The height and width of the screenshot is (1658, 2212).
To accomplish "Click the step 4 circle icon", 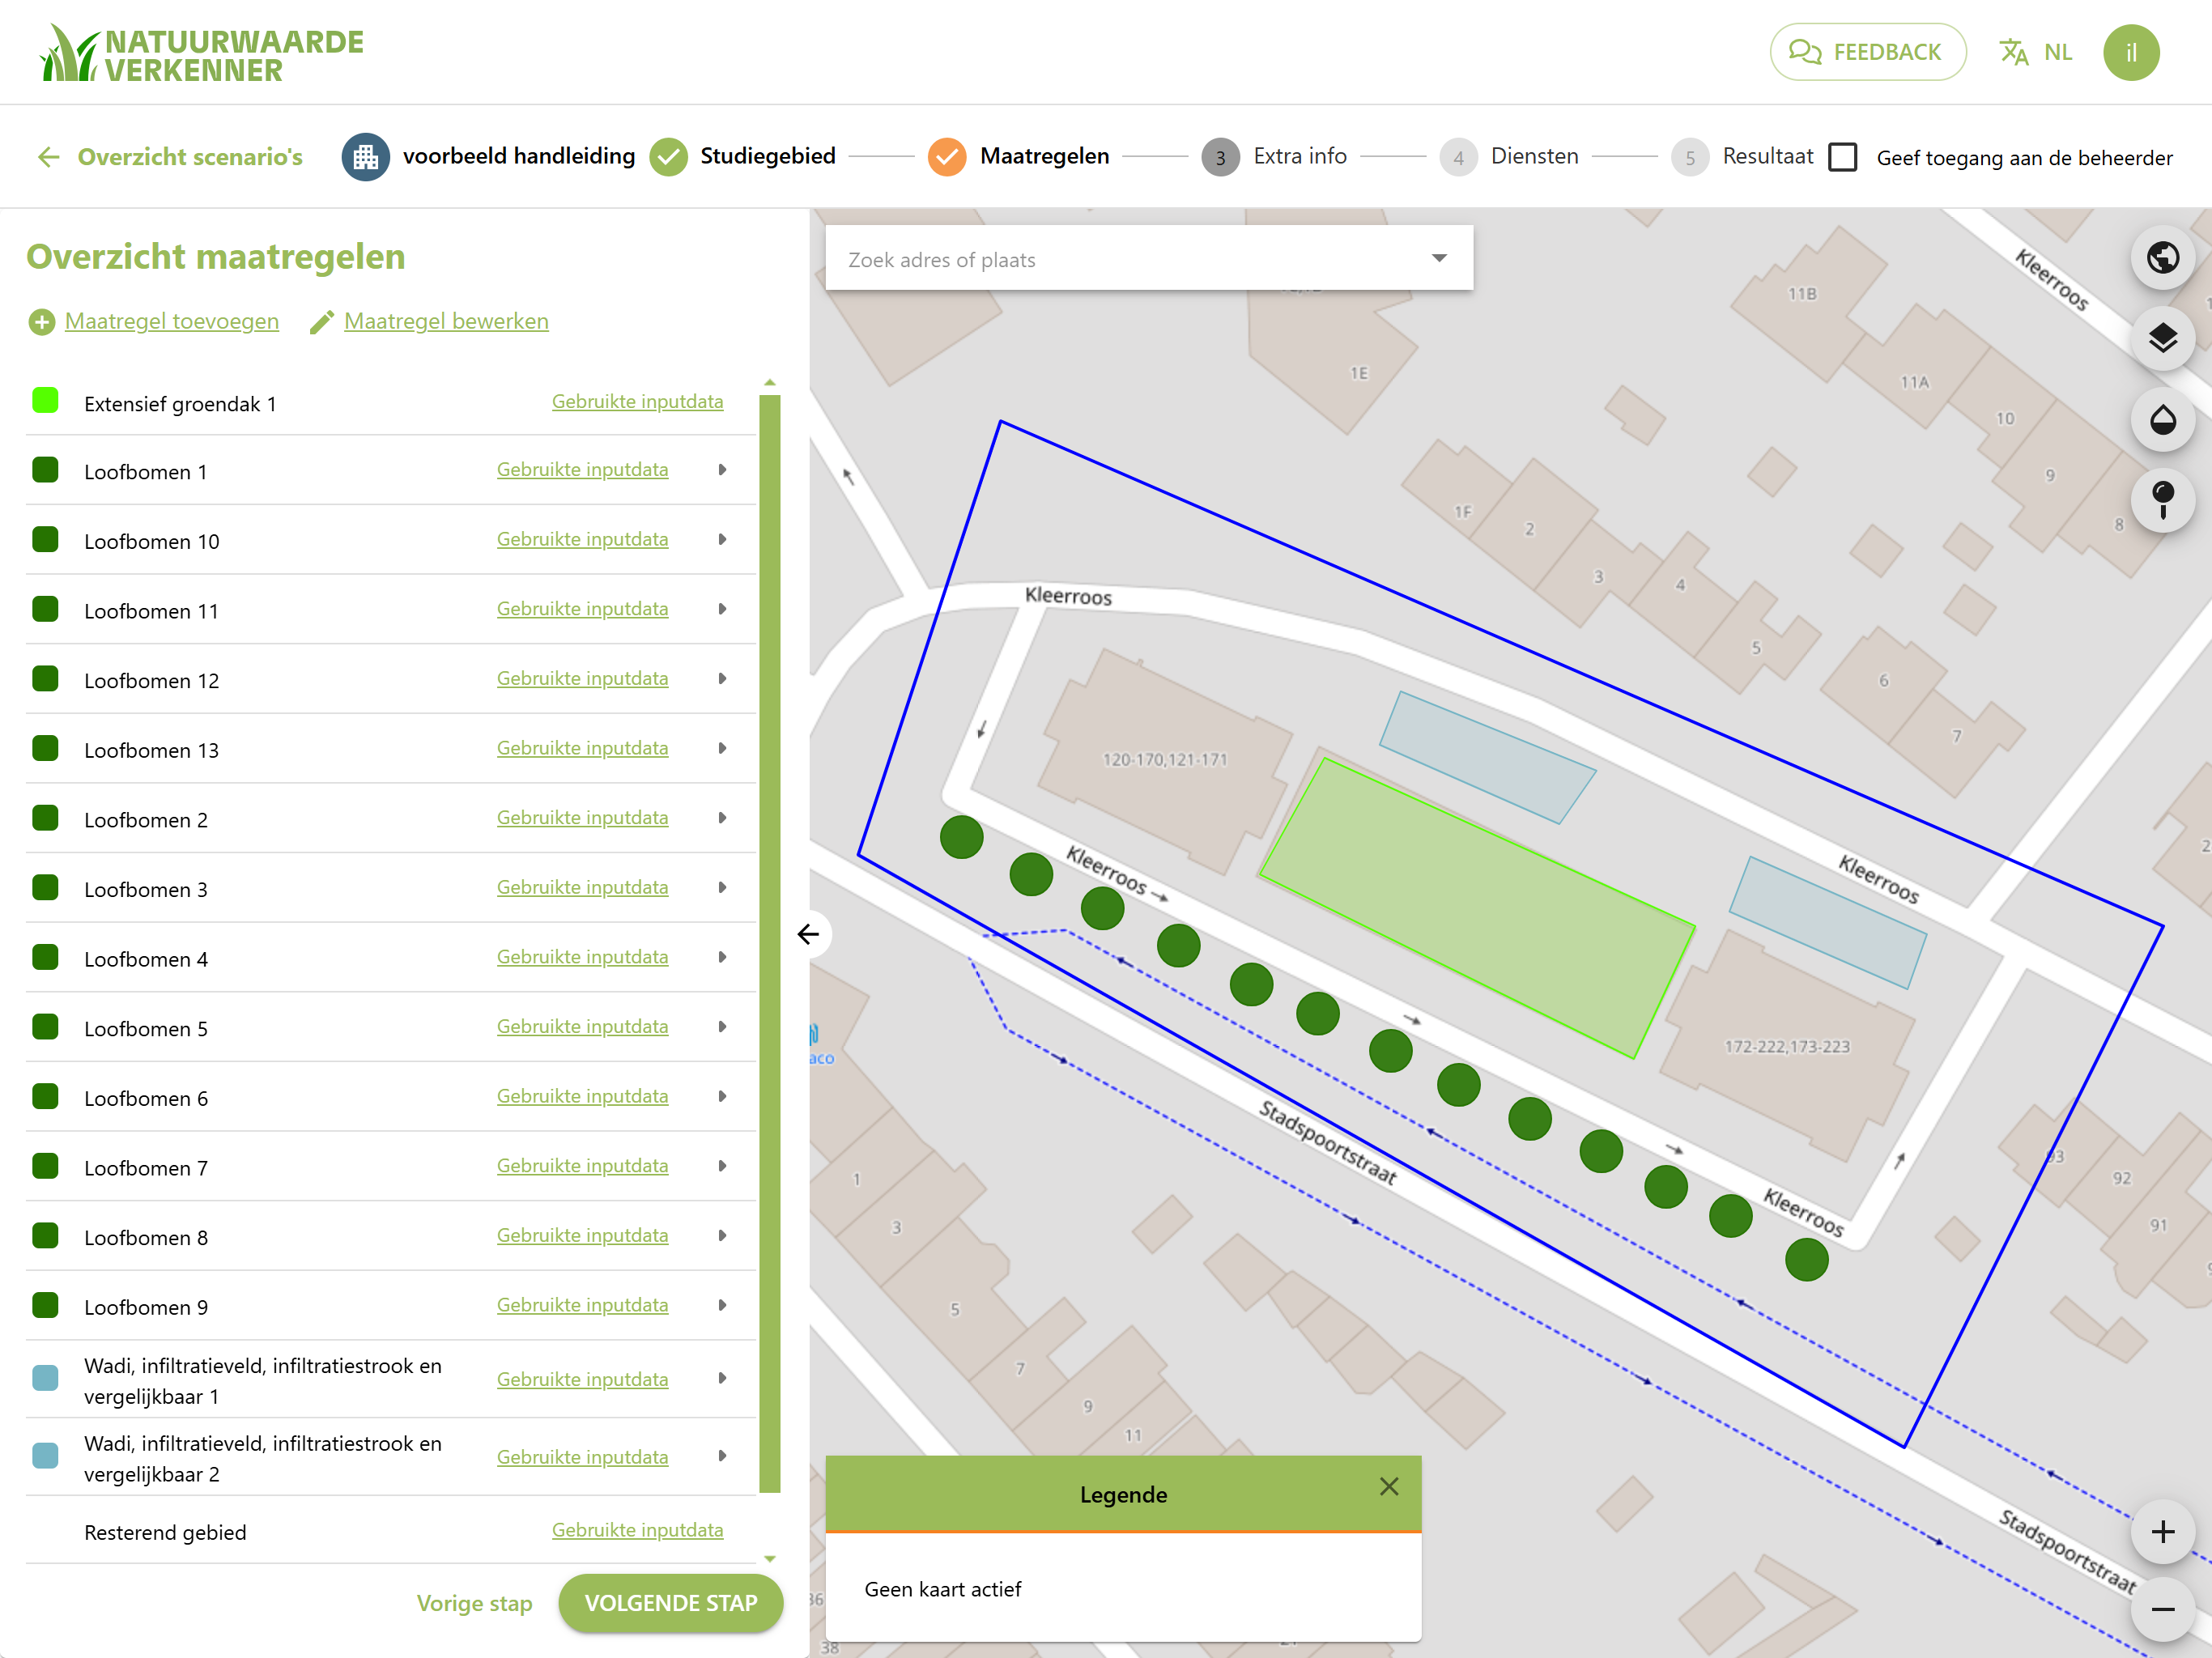I will click(x=1458, y=157).
